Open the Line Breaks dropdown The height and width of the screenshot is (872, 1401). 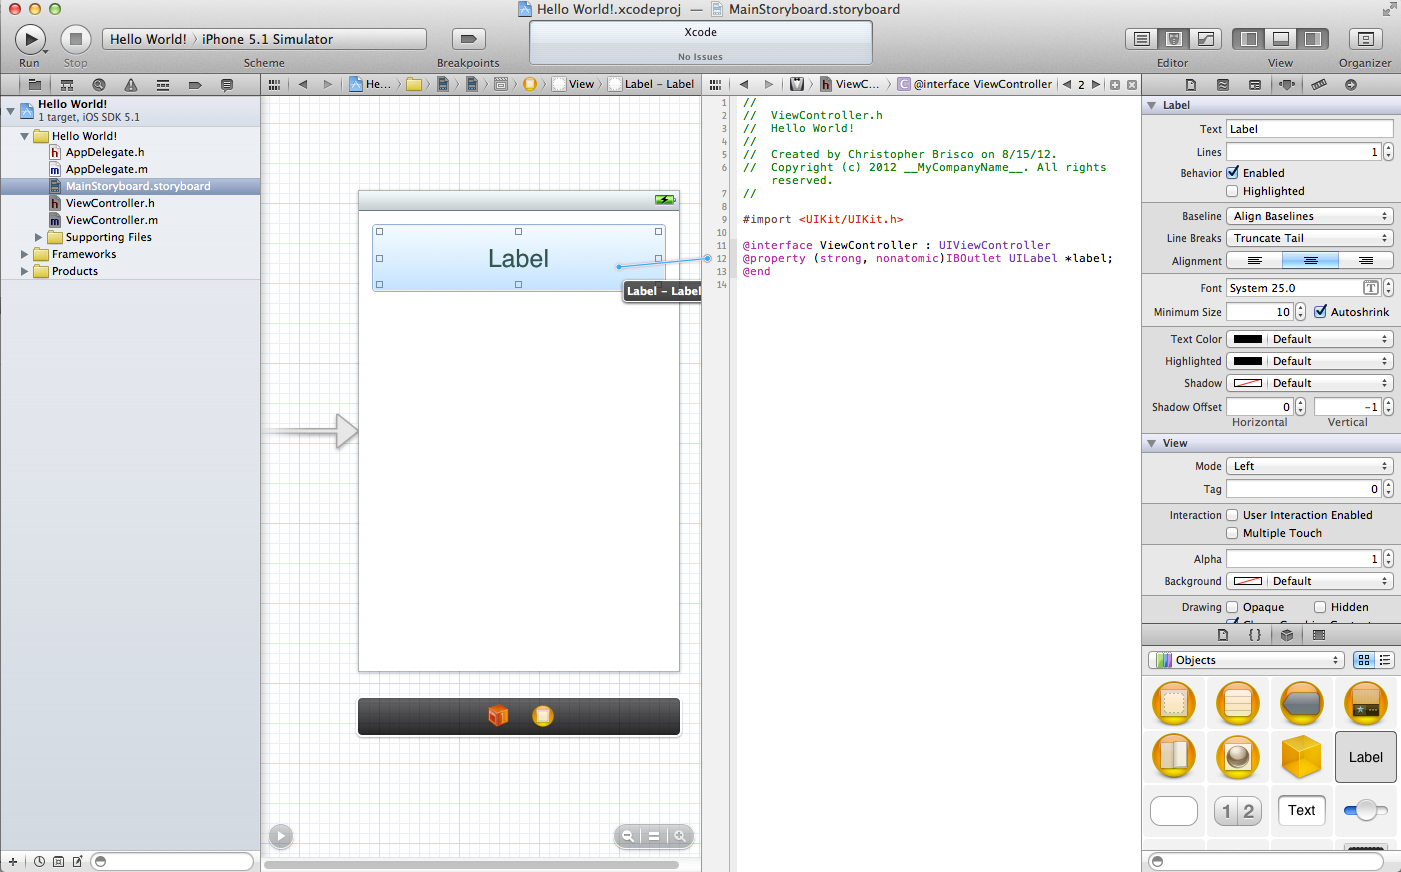tap(1310, 238)
